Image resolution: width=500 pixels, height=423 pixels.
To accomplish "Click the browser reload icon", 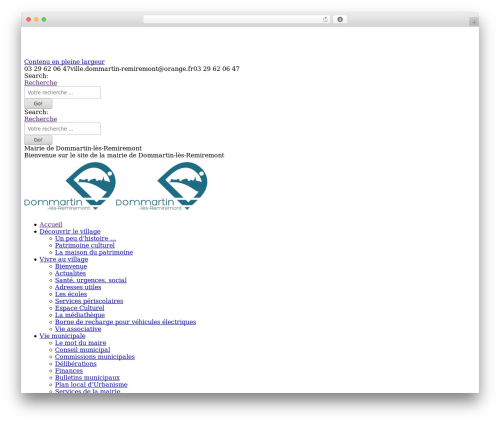I will coord(325,20).
